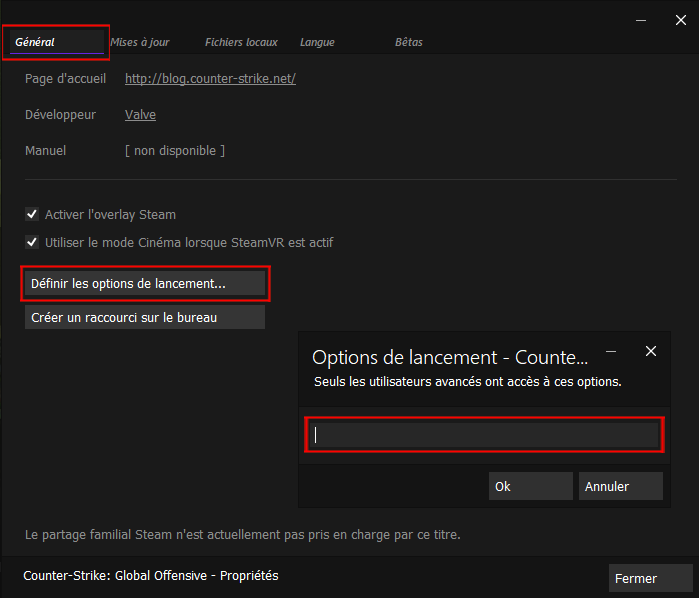Viewport: 699px width, 598px height.
Task: Click the 'Développeur' label
Action: click(x=60, y=115)
